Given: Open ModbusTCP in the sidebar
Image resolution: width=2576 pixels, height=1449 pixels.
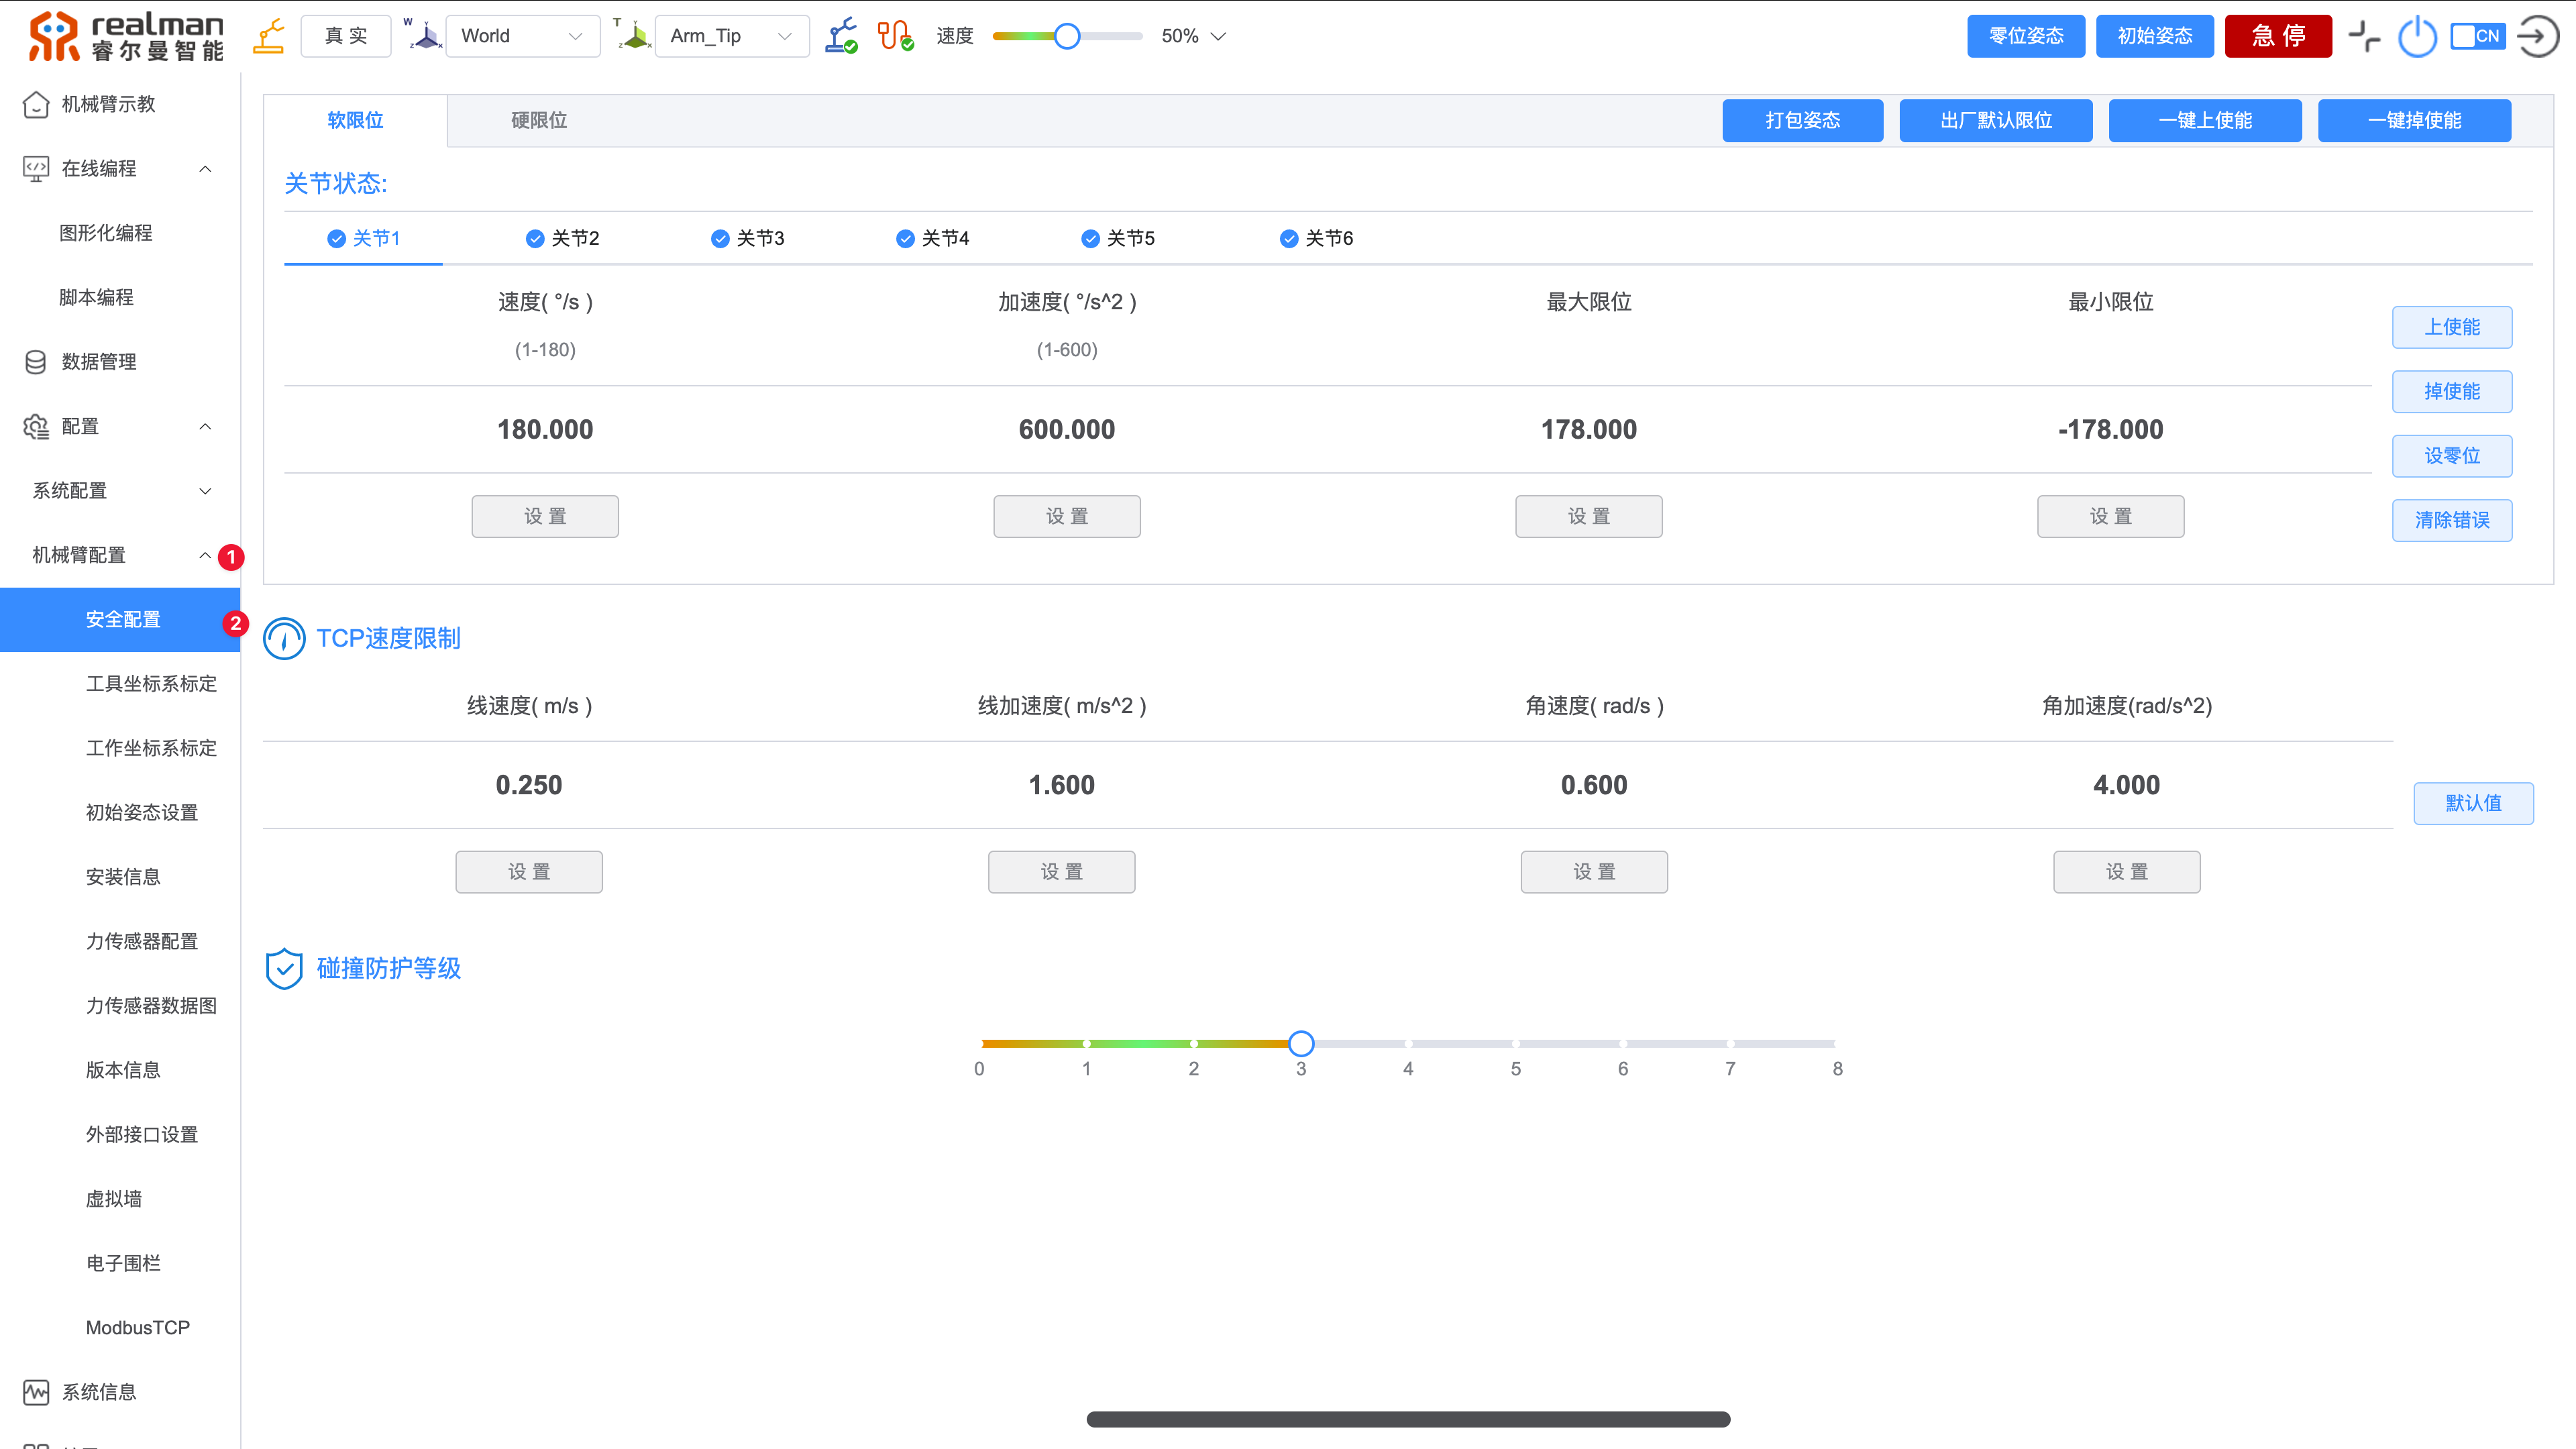Looking at the screenshot, I should (138, 1328).
